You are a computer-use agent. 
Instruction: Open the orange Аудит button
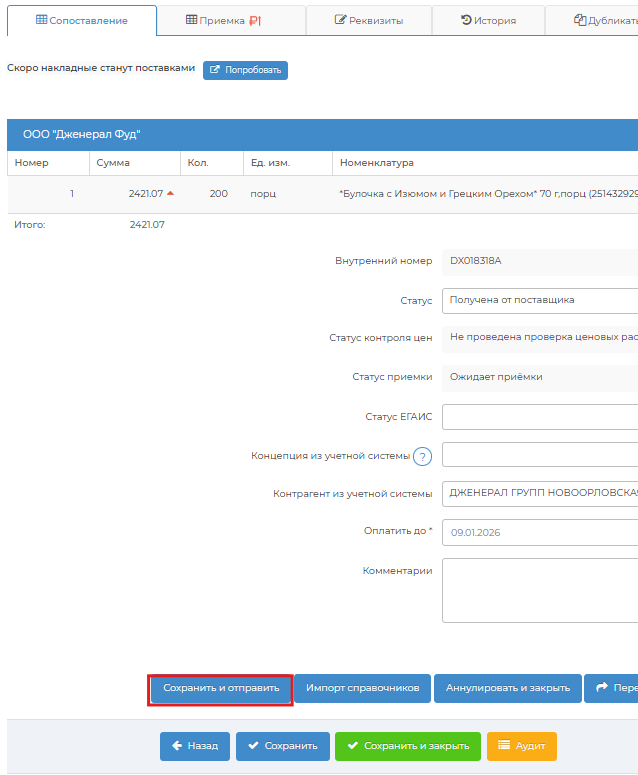[x=521, y=746]
